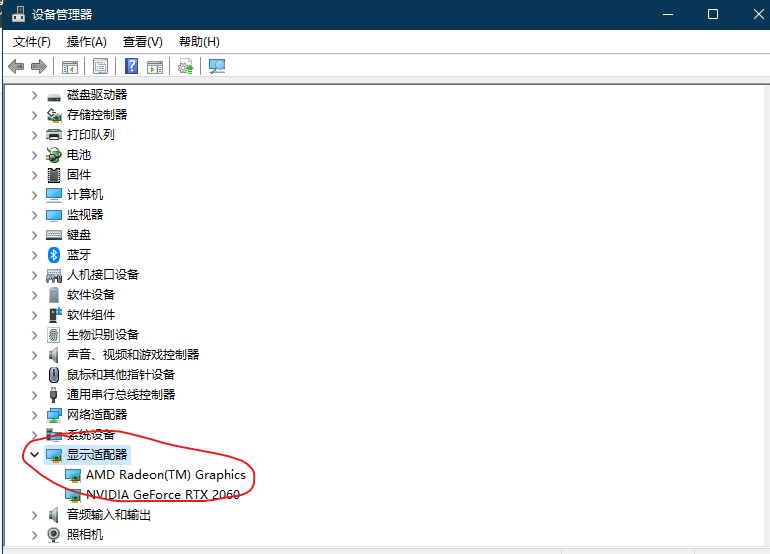Click the show/hide action pane toolbar icon
The image size is (770, 554).
pos(155,67)
